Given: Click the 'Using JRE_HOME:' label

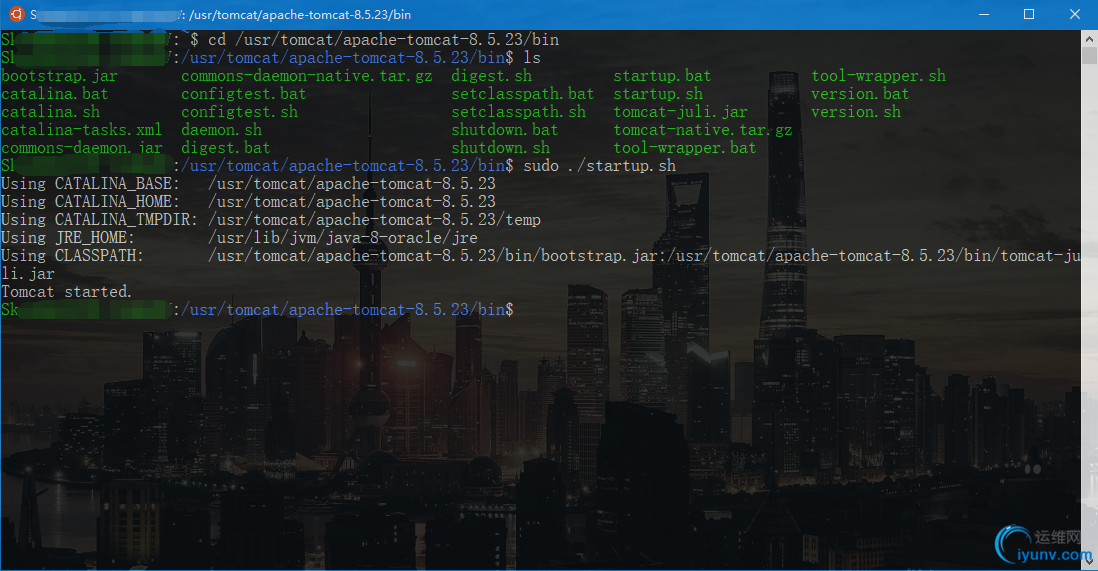Looking at the screenshot, I should tap(68, 238).
